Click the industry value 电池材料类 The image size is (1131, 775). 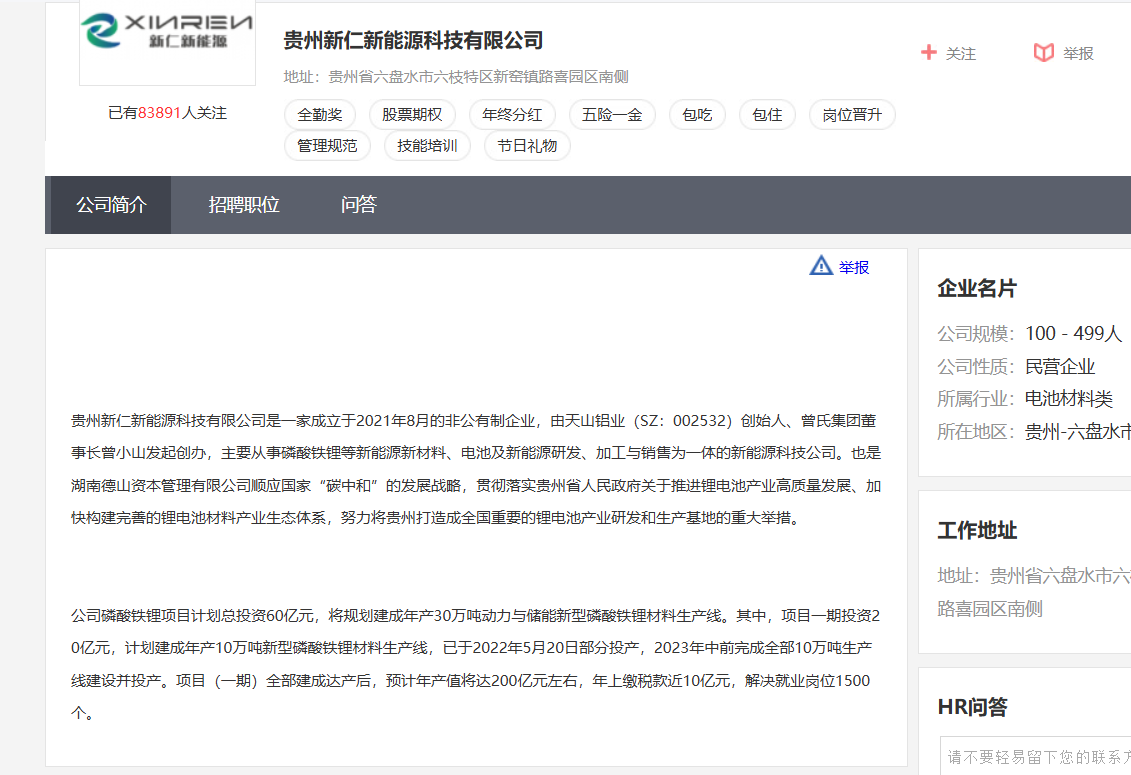(x=1068, y=398)
